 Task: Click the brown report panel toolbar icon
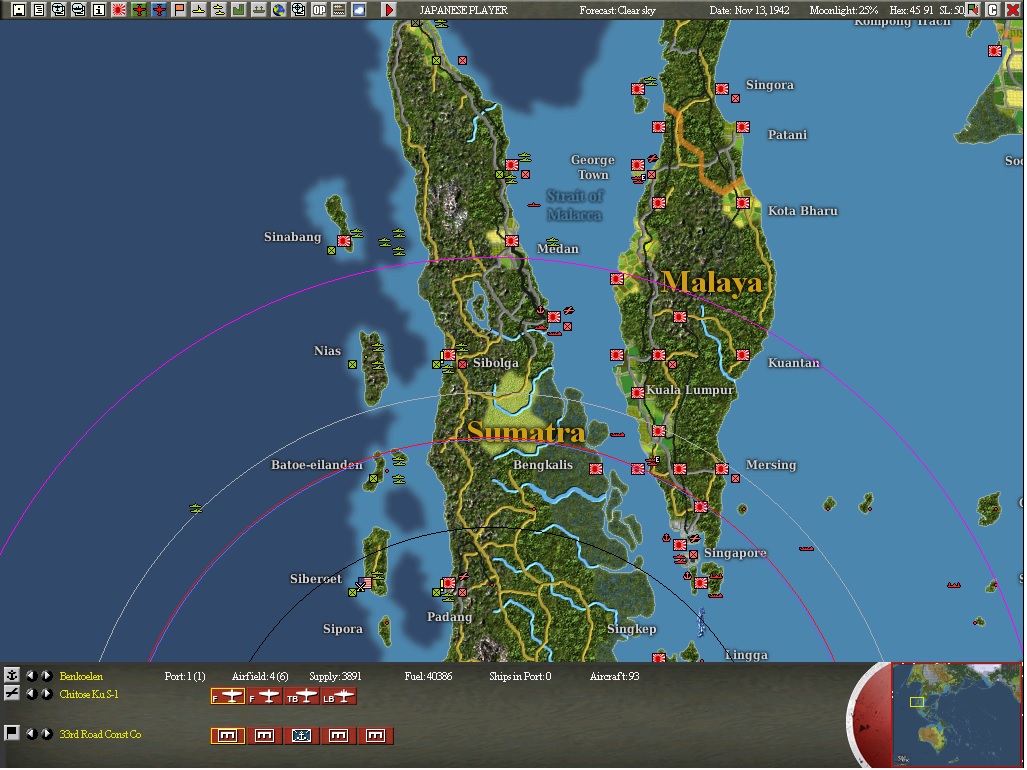tap(339, 10)
